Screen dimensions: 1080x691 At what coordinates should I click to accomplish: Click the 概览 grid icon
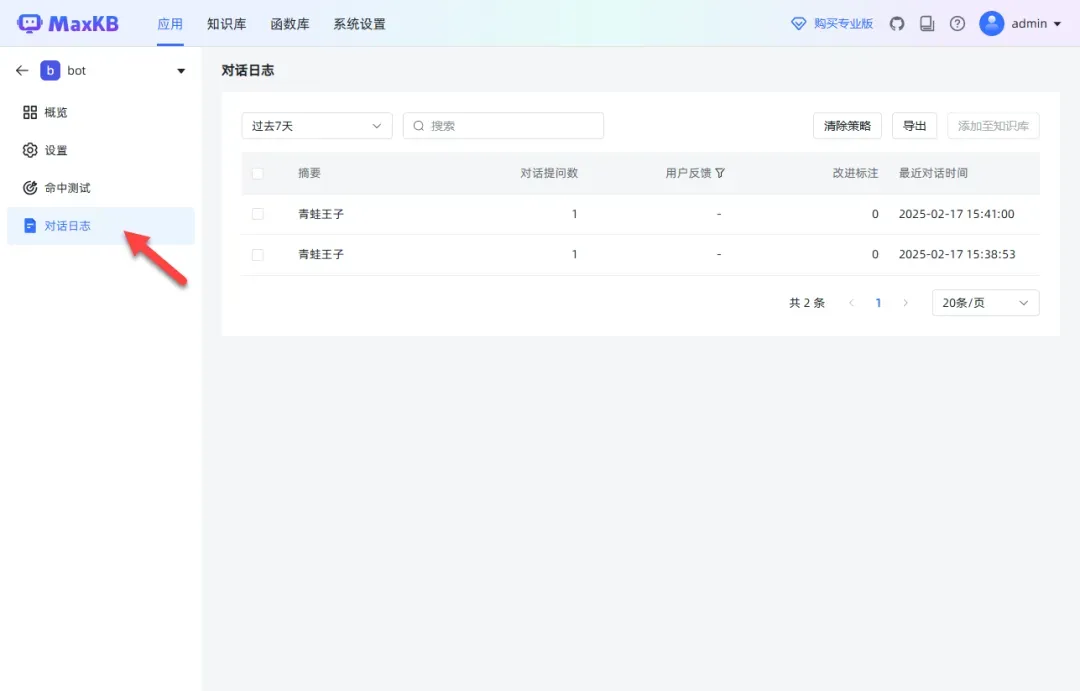click(30, 112)
